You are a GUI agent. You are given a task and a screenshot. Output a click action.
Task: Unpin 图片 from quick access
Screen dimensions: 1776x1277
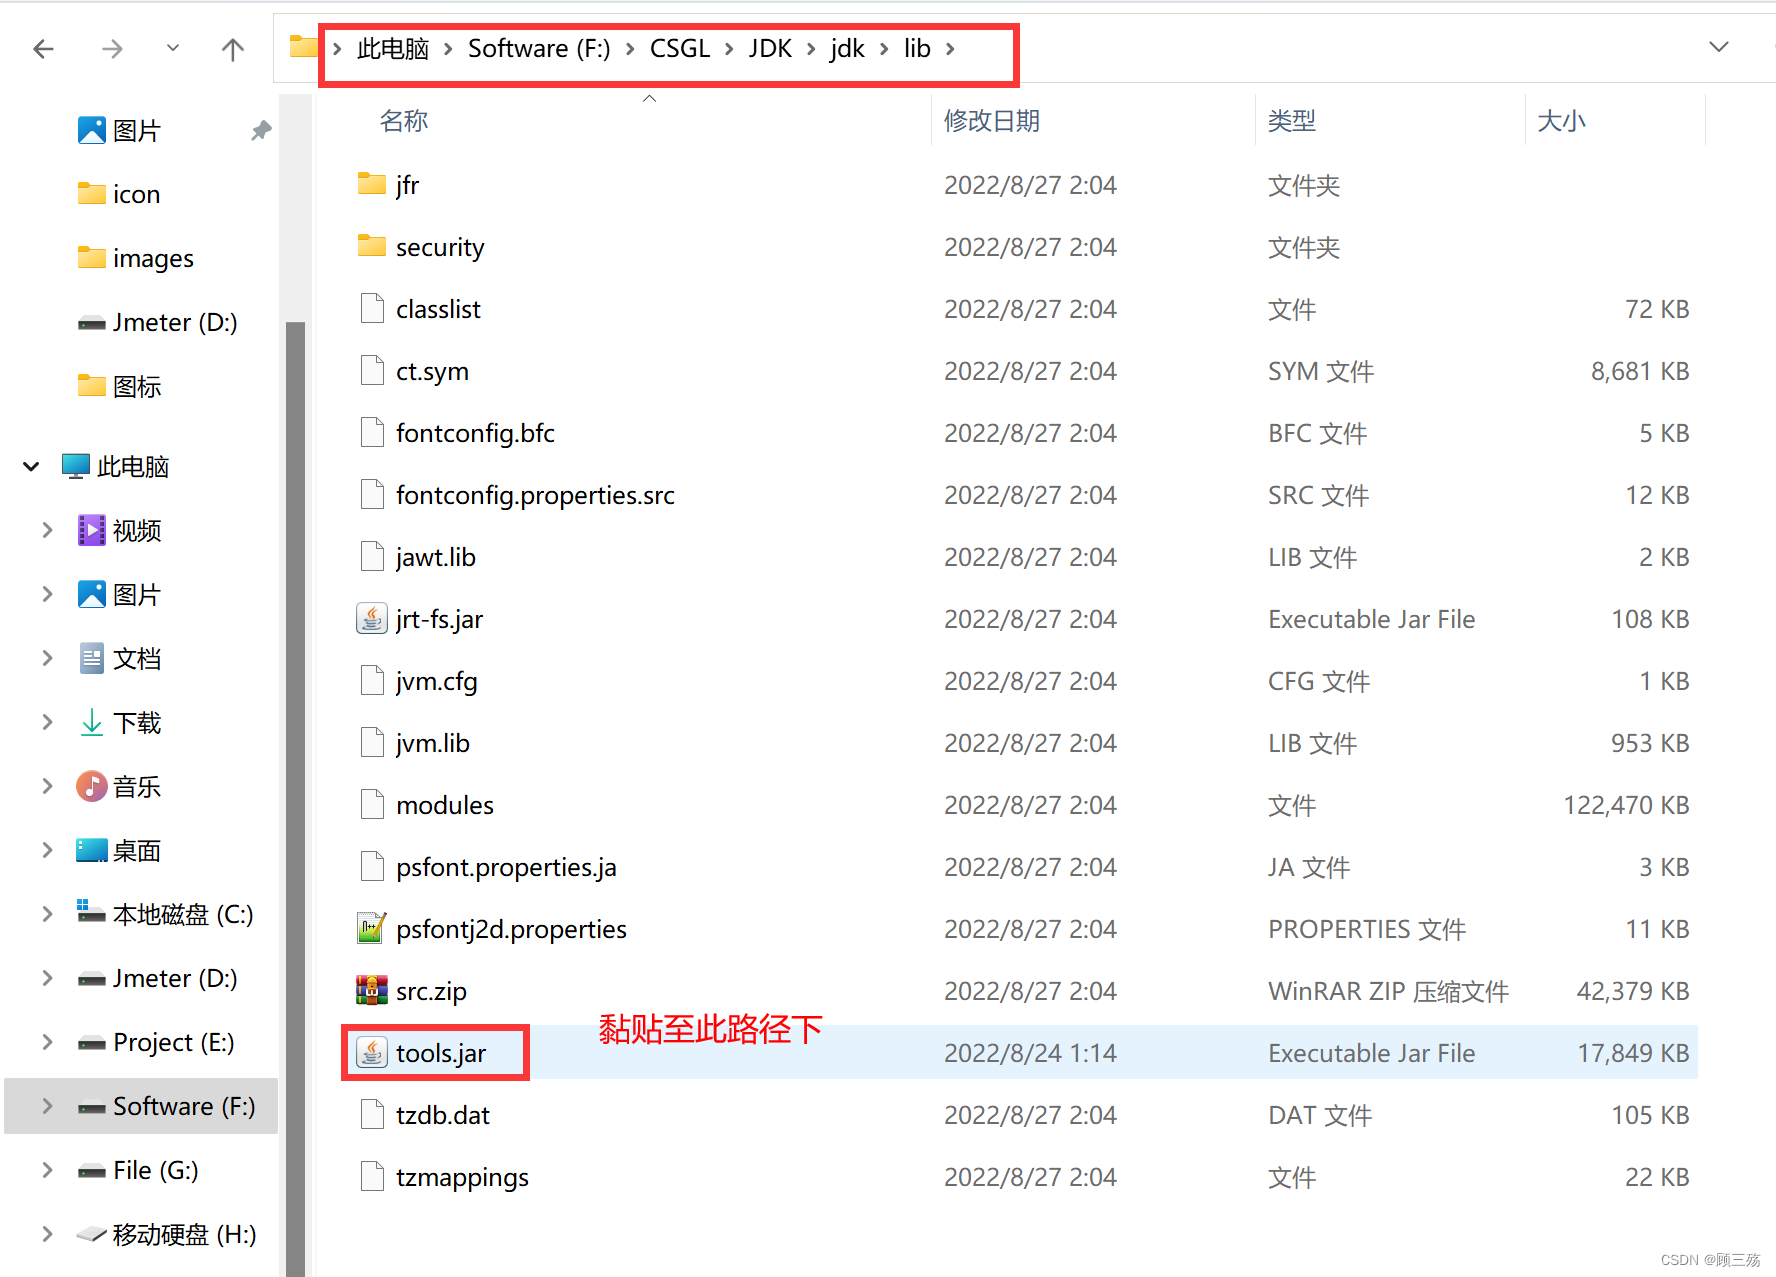261,130
